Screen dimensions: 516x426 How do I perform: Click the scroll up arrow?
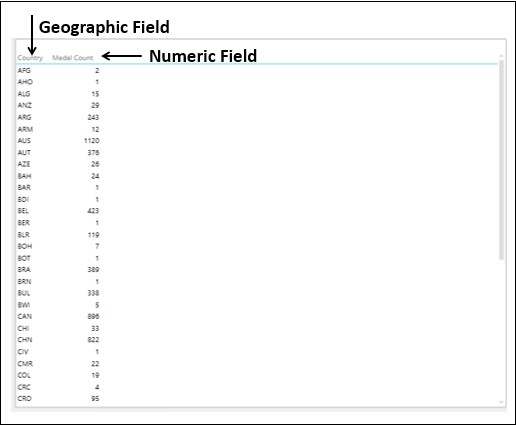[501, 56]
